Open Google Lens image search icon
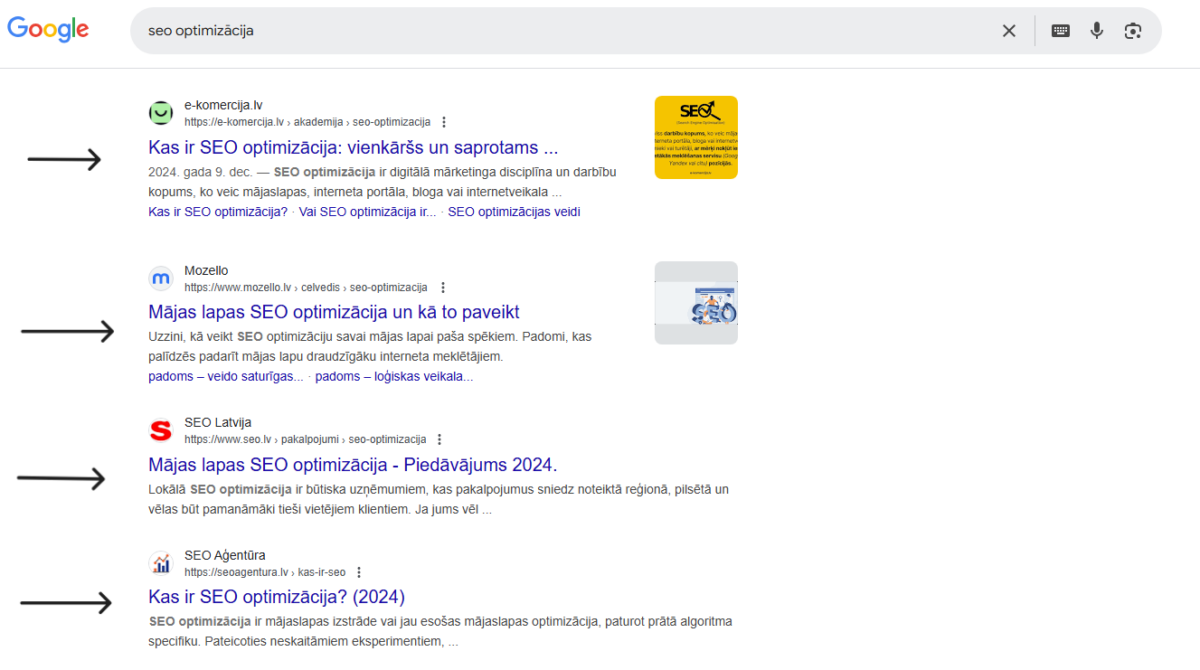The image size is (1200, 670). [x=1132, y=31]
